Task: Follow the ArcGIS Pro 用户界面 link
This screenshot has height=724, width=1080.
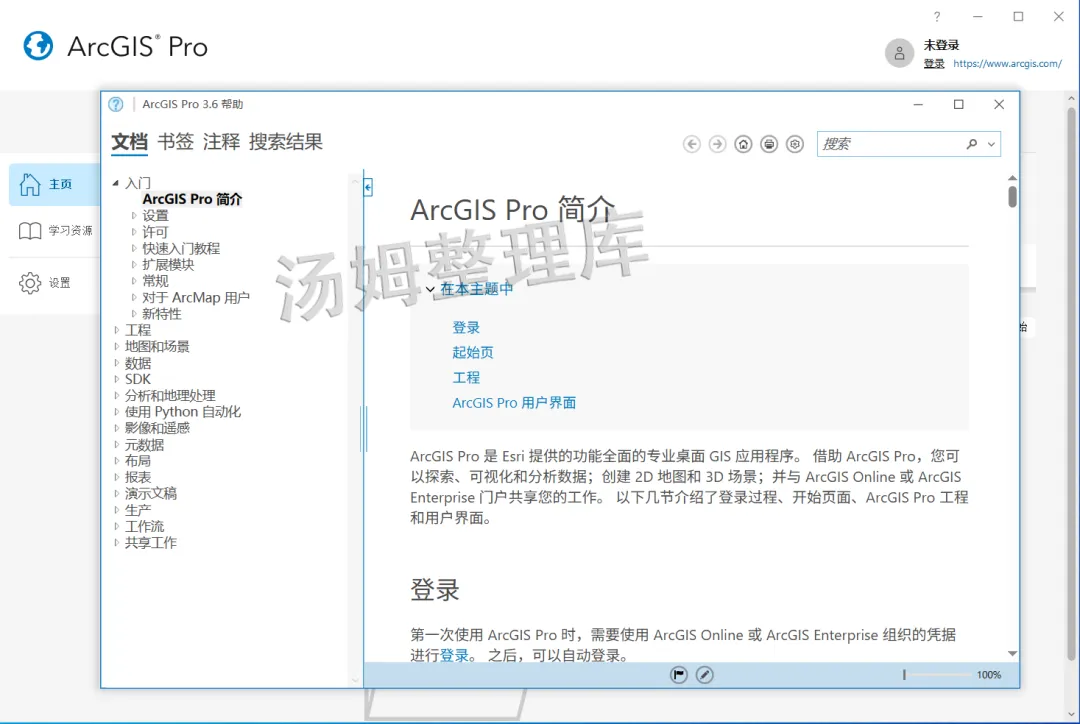Action: click(x=515, y=403)
